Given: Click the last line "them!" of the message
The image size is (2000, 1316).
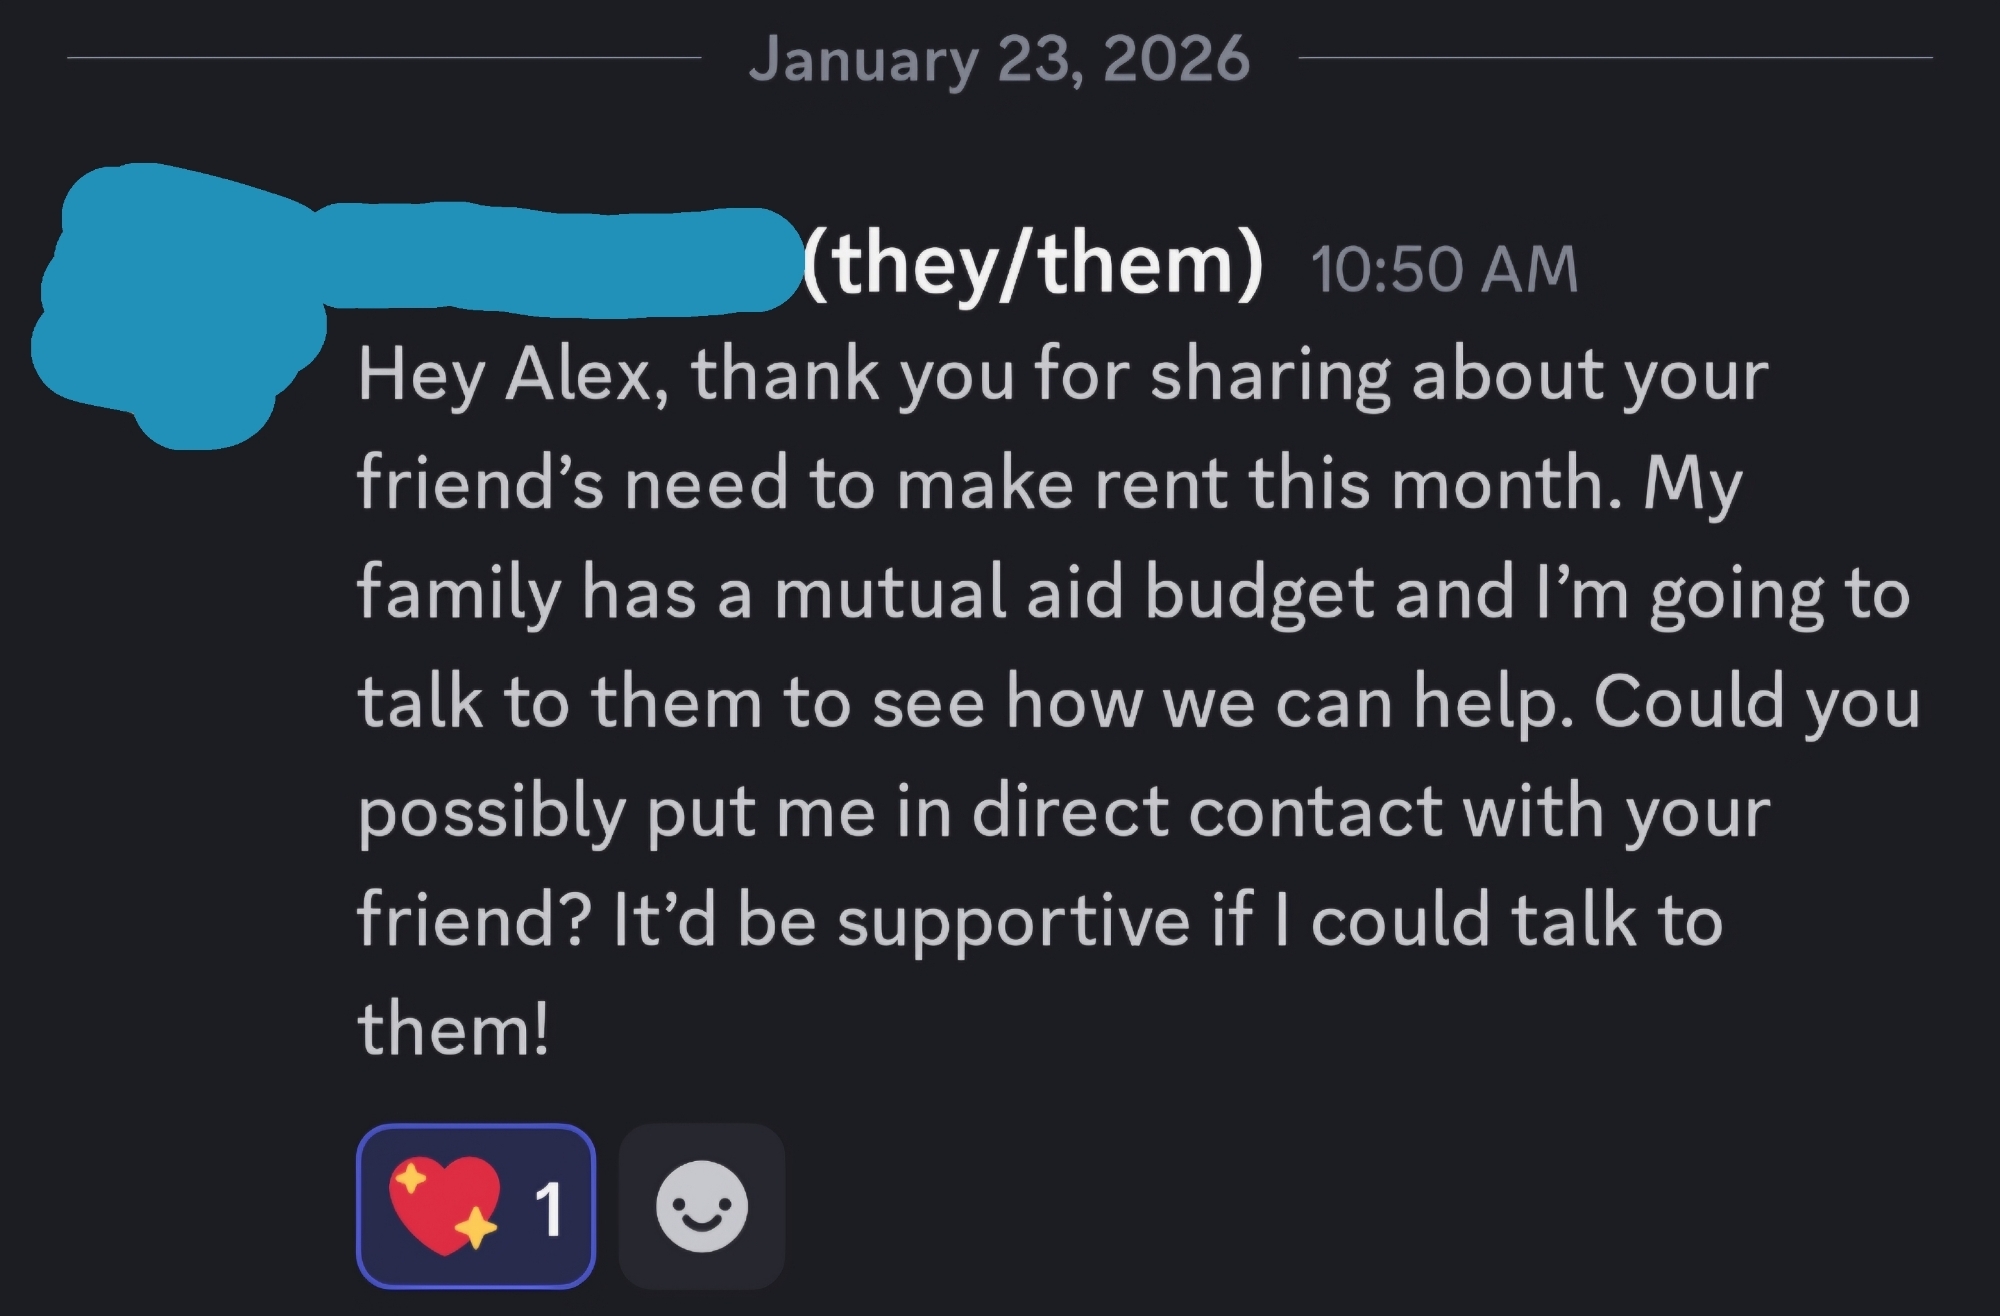Looking at the screenshot, I should [454, 1029].
